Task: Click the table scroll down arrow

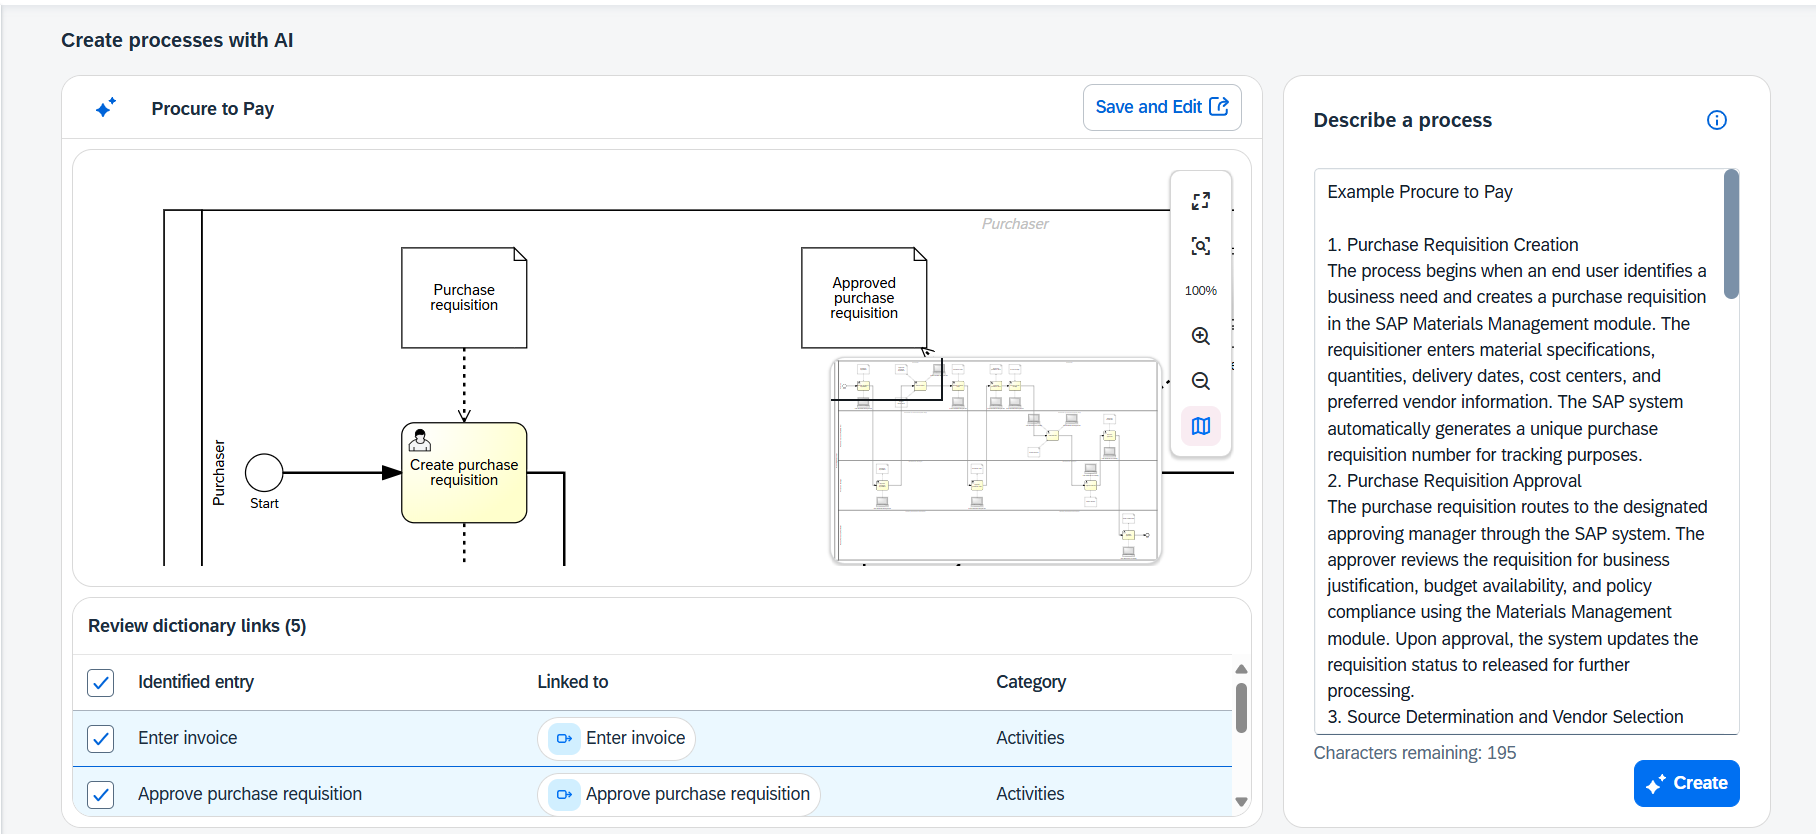Action: (1241, 802)
